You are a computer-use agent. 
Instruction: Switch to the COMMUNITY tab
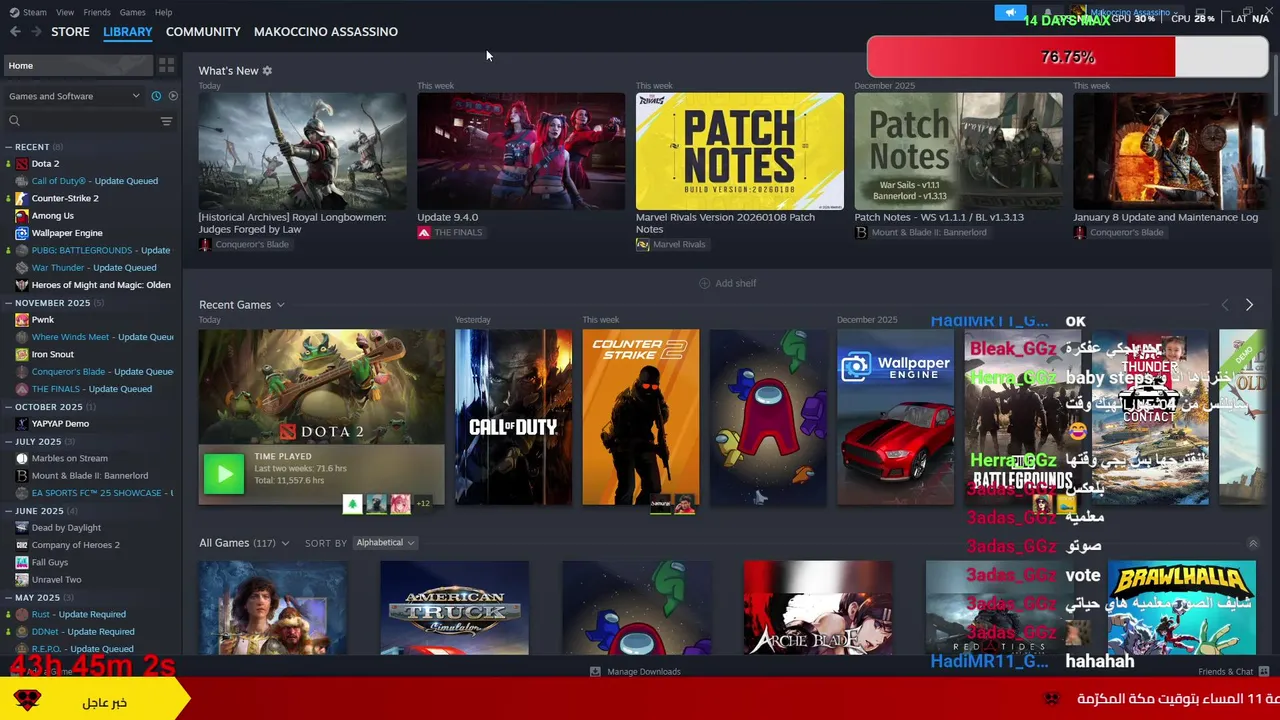tap(203, 32)
